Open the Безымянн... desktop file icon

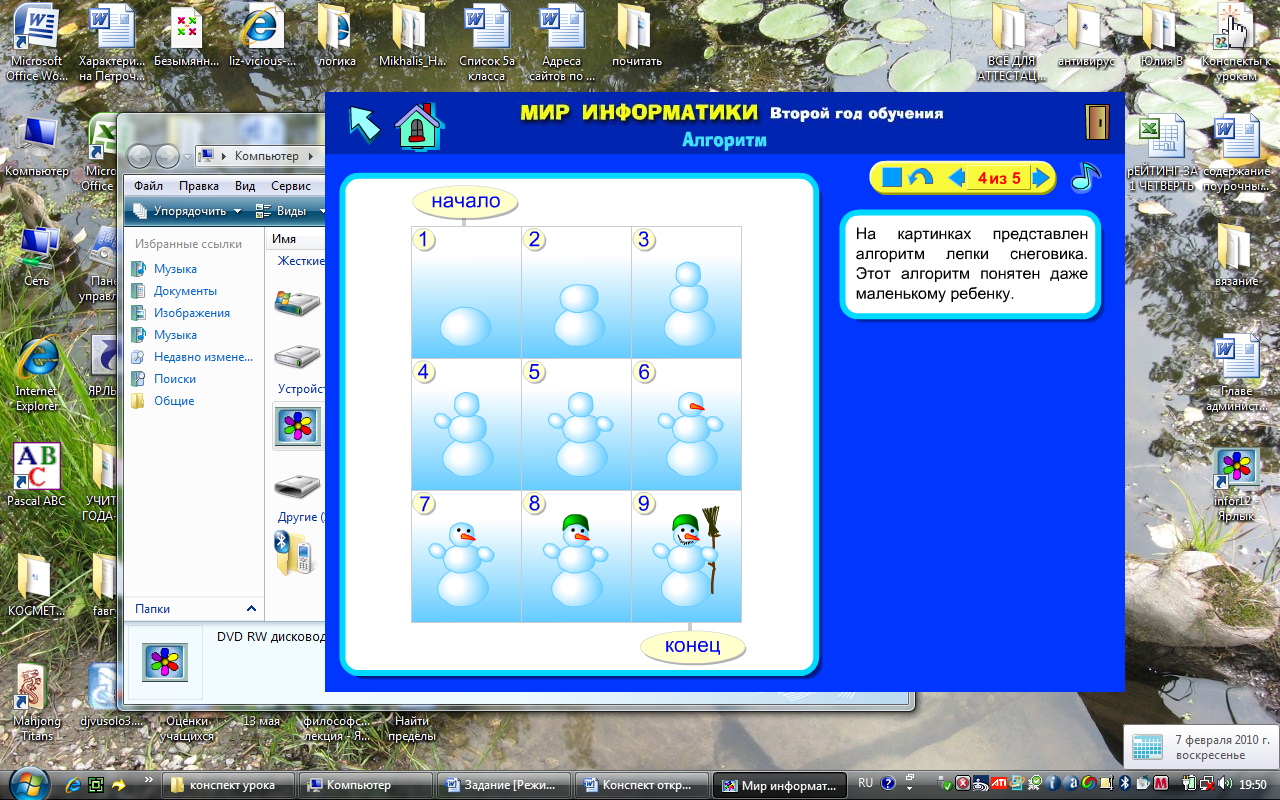[187, 36]
